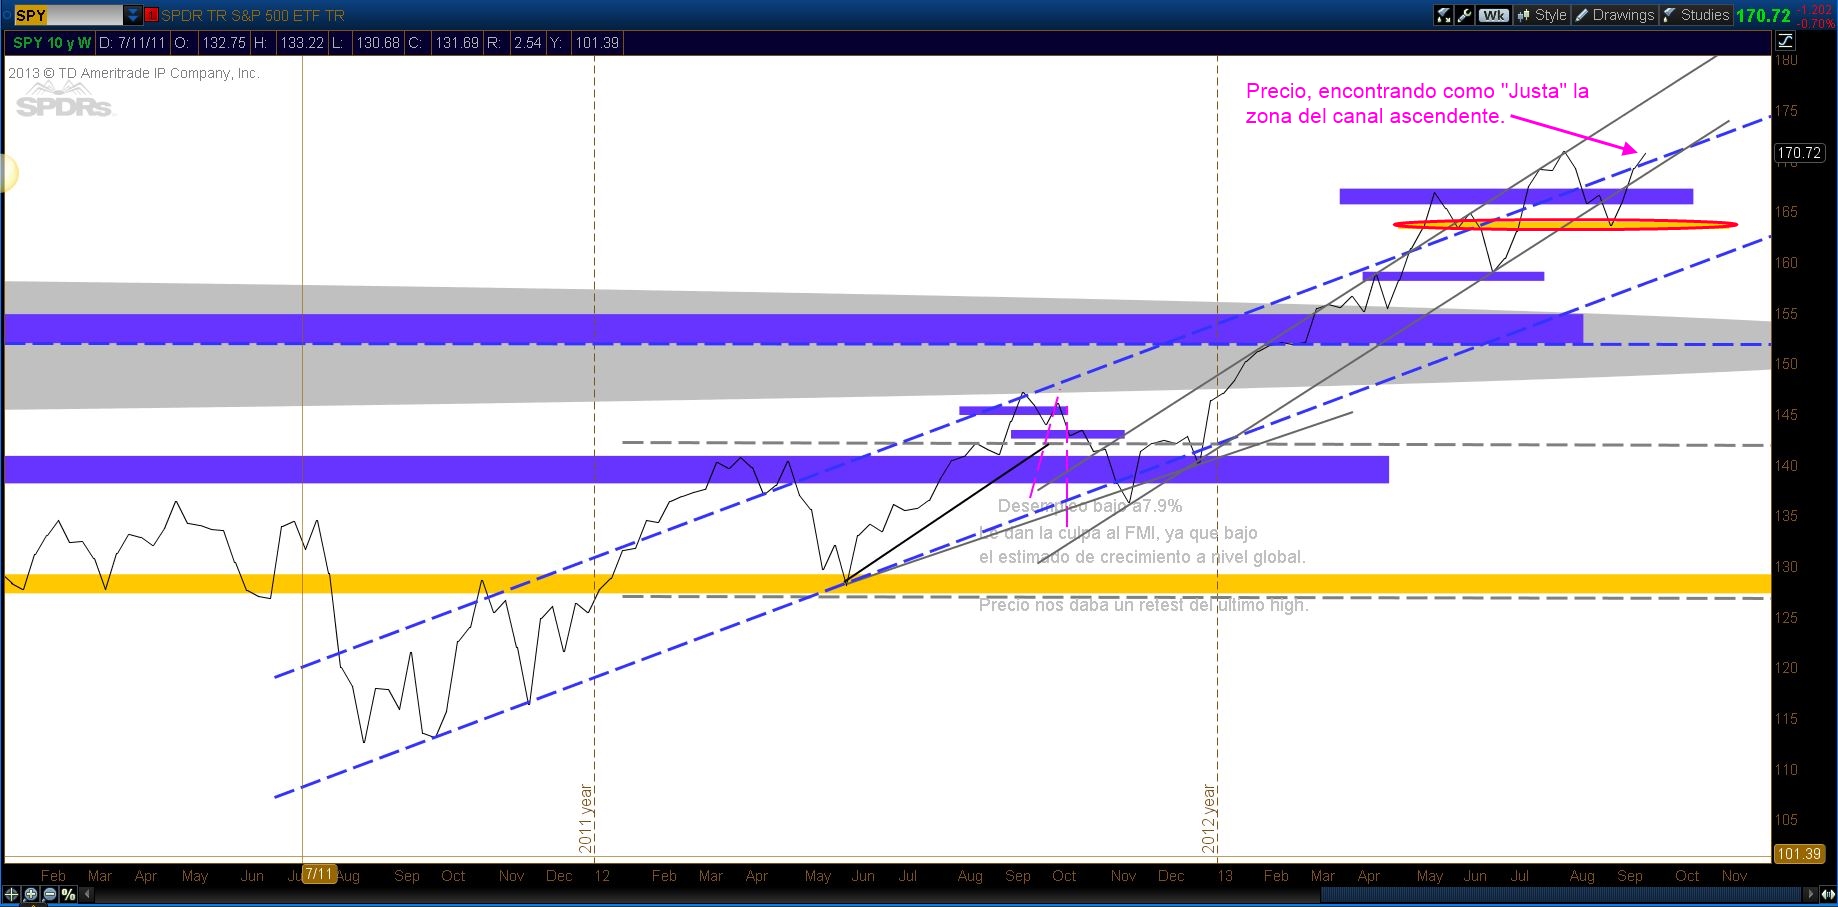Click the SPY symbol input field

67,15
